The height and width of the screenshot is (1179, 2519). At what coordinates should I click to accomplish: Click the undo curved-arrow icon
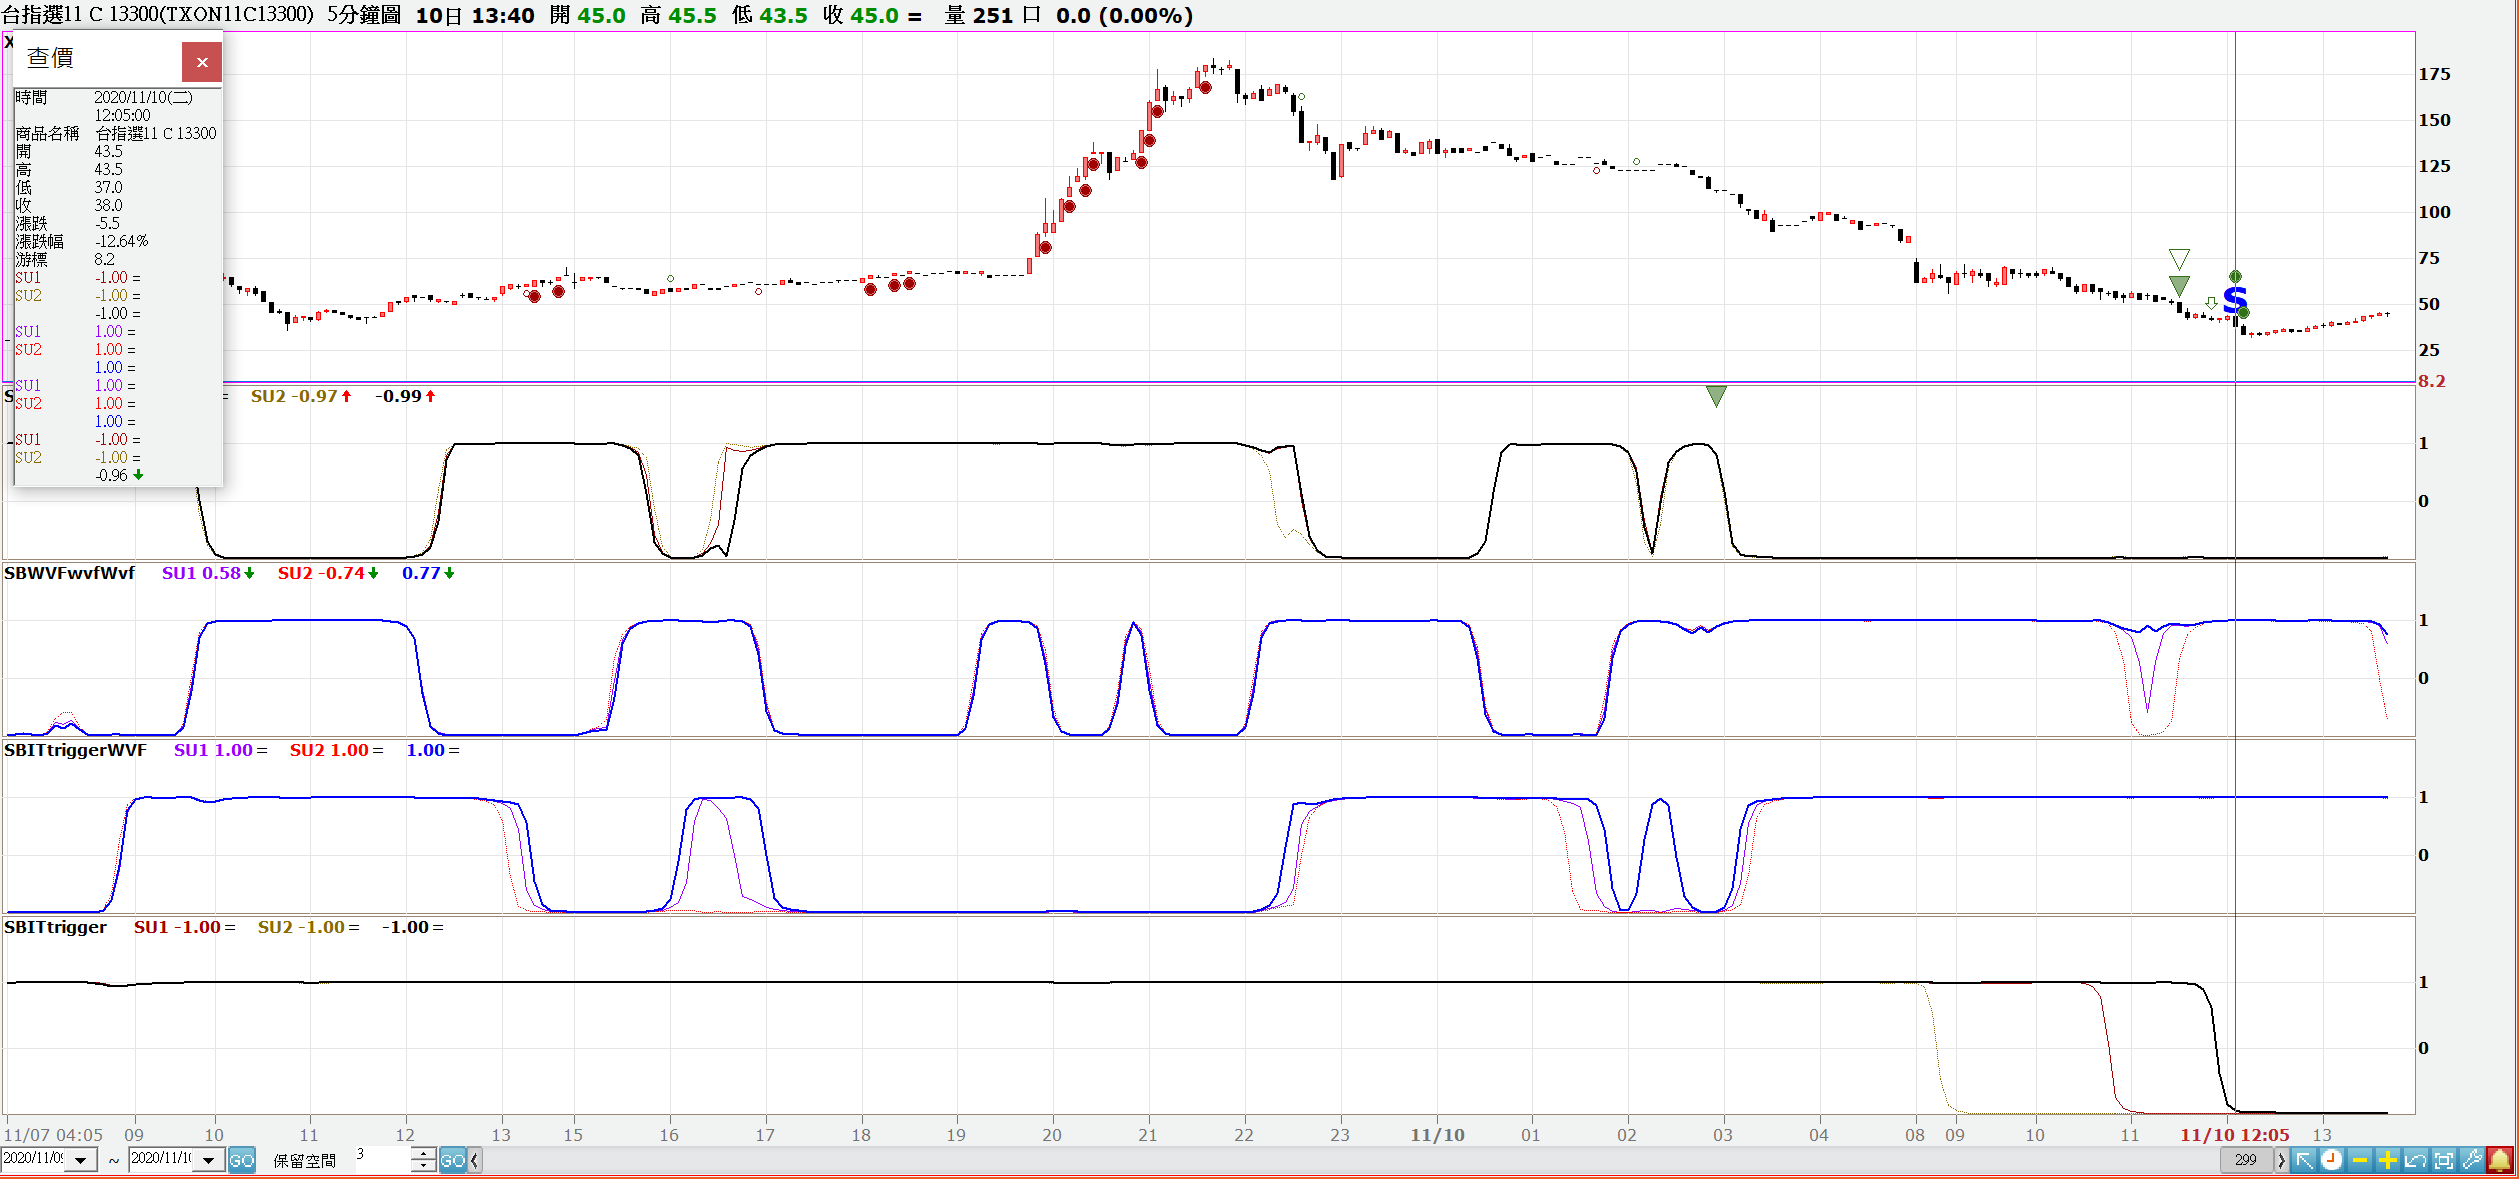[x=2415, y=1160]
